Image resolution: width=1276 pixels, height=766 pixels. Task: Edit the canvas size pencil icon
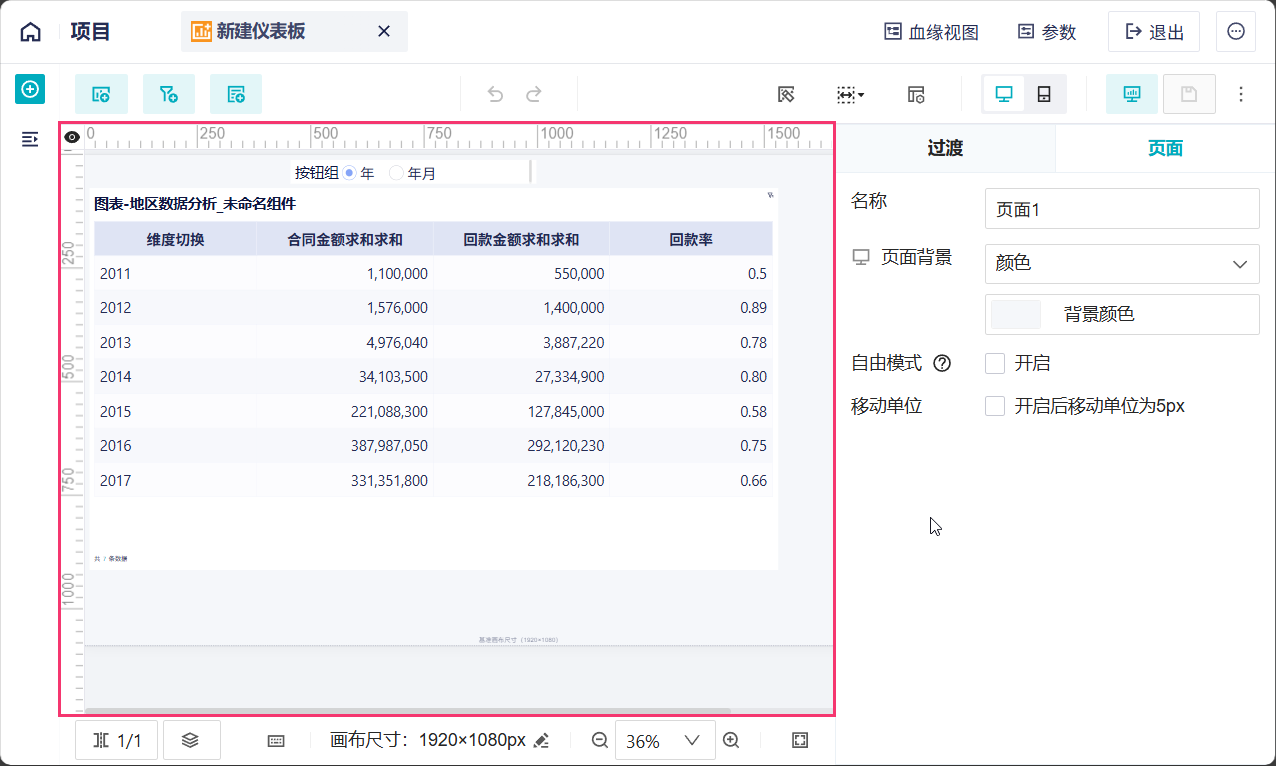click(x=541, y=741)
